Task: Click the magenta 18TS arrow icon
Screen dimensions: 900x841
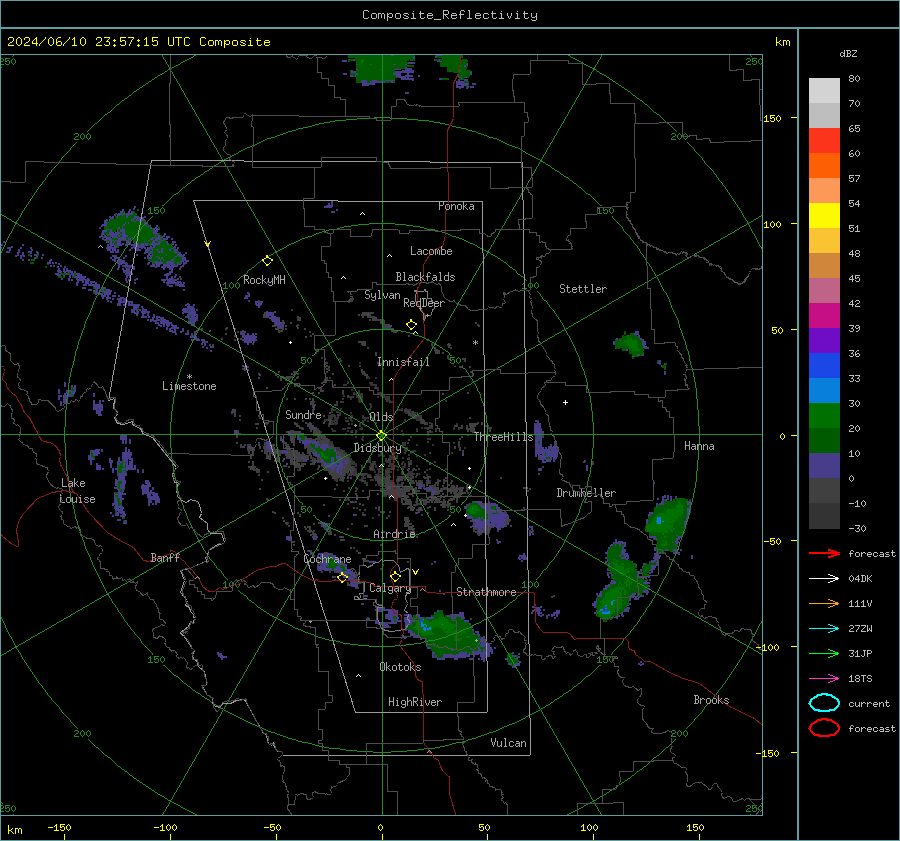Action: click(824, 679)
